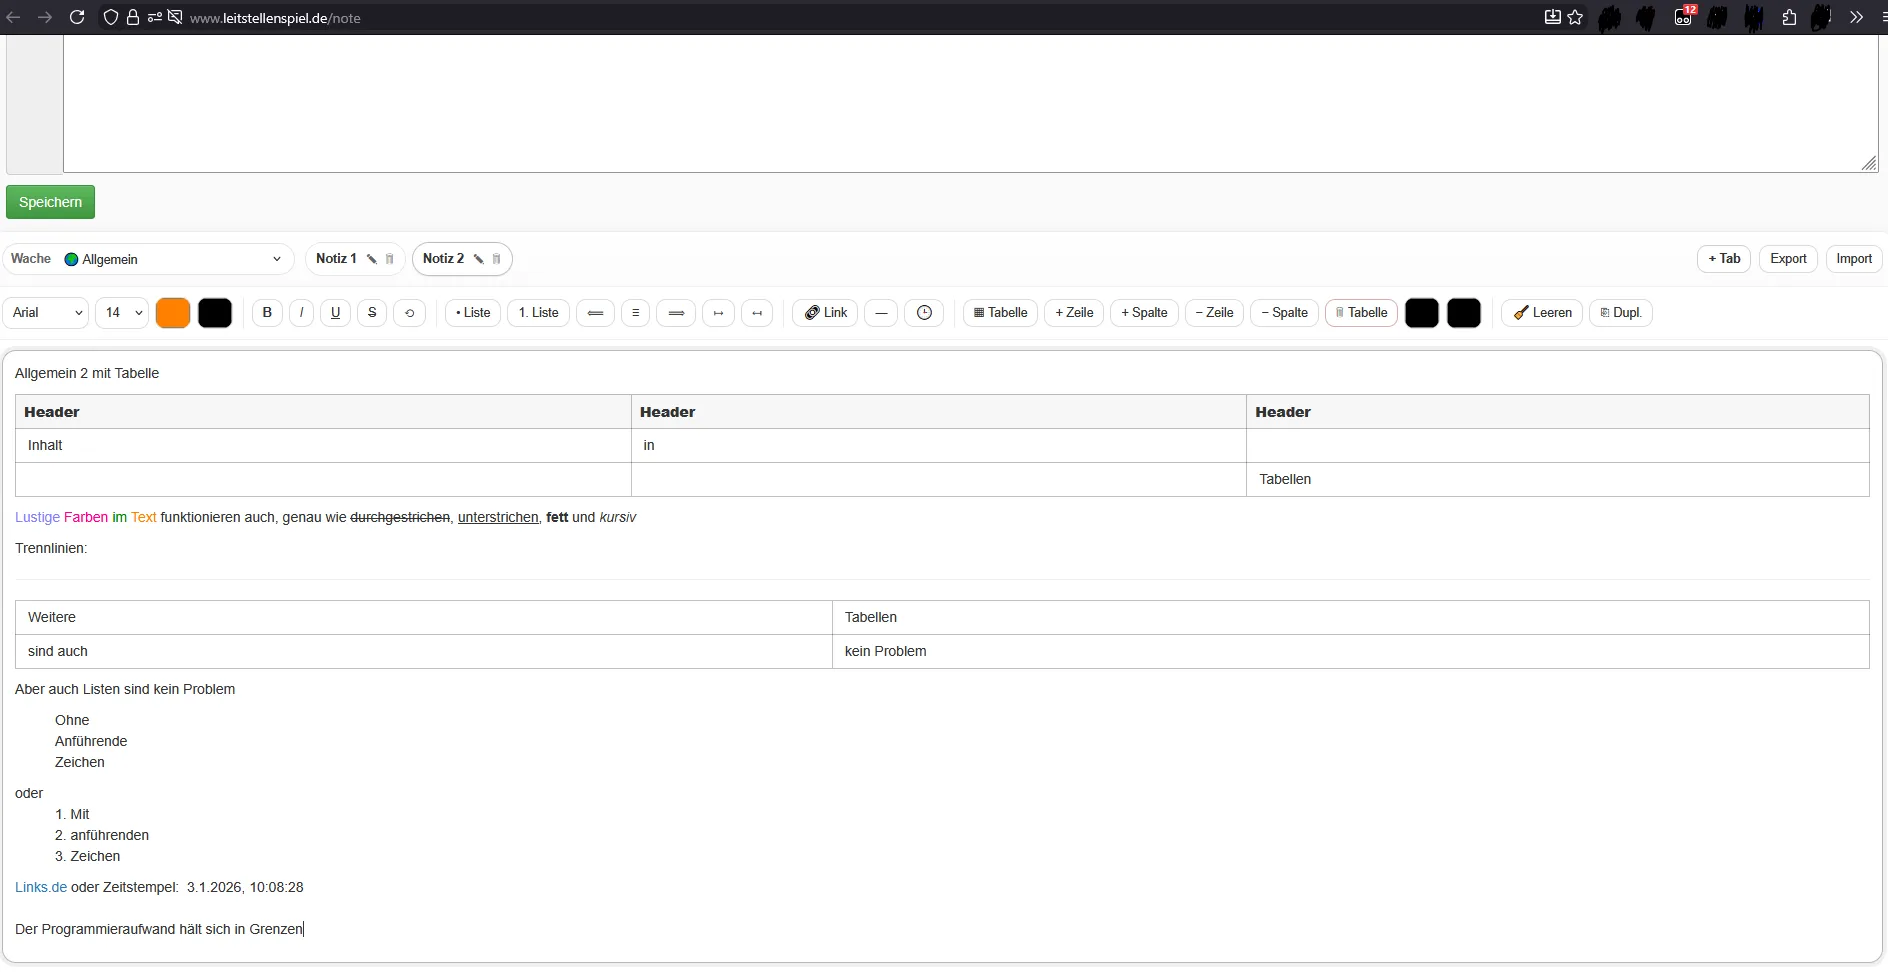
Task: Increase indent with the right arrow icon
Action: coord(718,313)
